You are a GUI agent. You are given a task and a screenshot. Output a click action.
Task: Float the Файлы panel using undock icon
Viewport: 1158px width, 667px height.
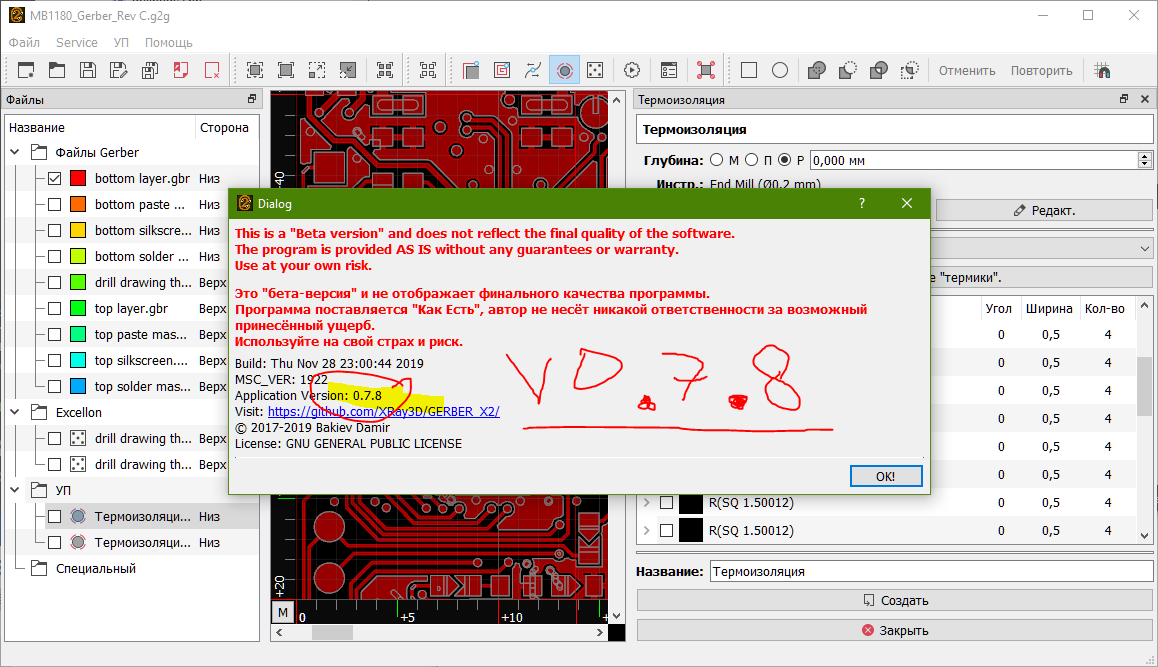[252, 99]
